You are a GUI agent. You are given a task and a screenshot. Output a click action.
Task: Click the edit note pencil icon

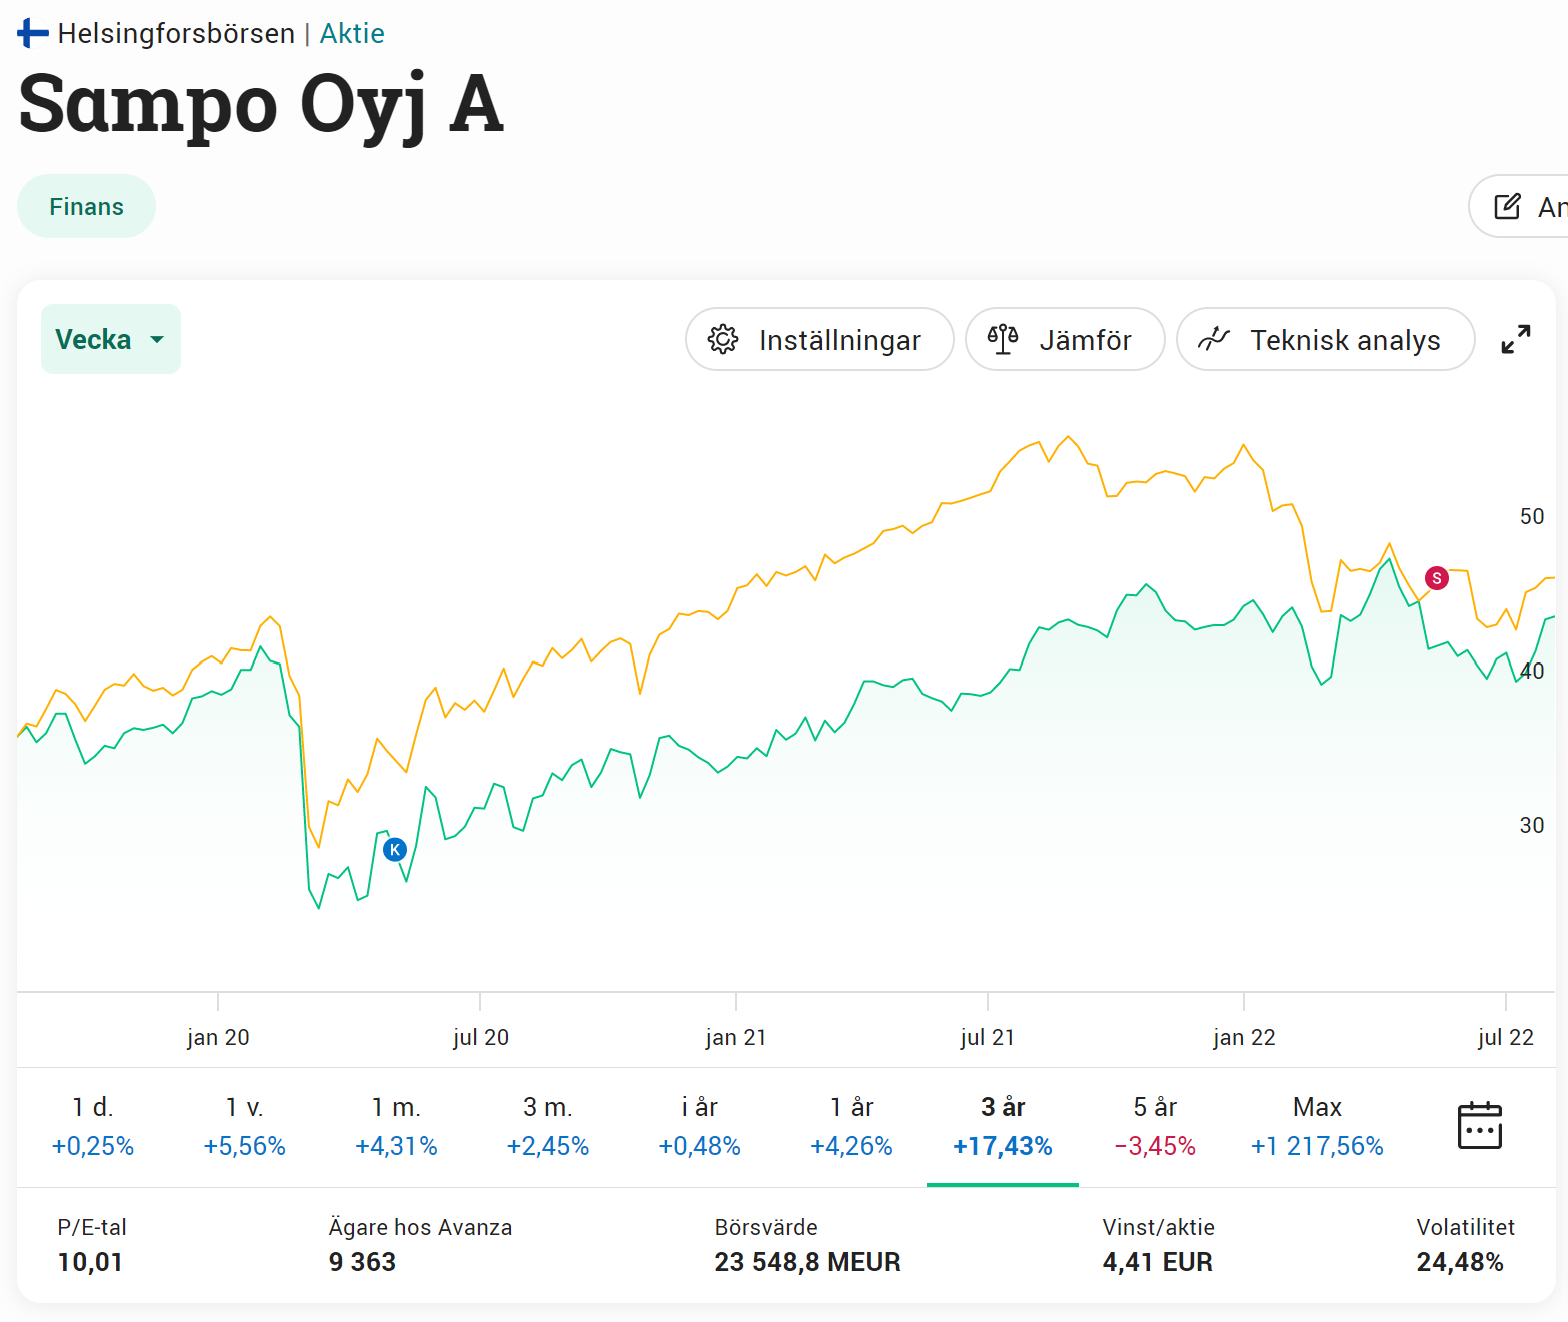(x=1507, y=207)
